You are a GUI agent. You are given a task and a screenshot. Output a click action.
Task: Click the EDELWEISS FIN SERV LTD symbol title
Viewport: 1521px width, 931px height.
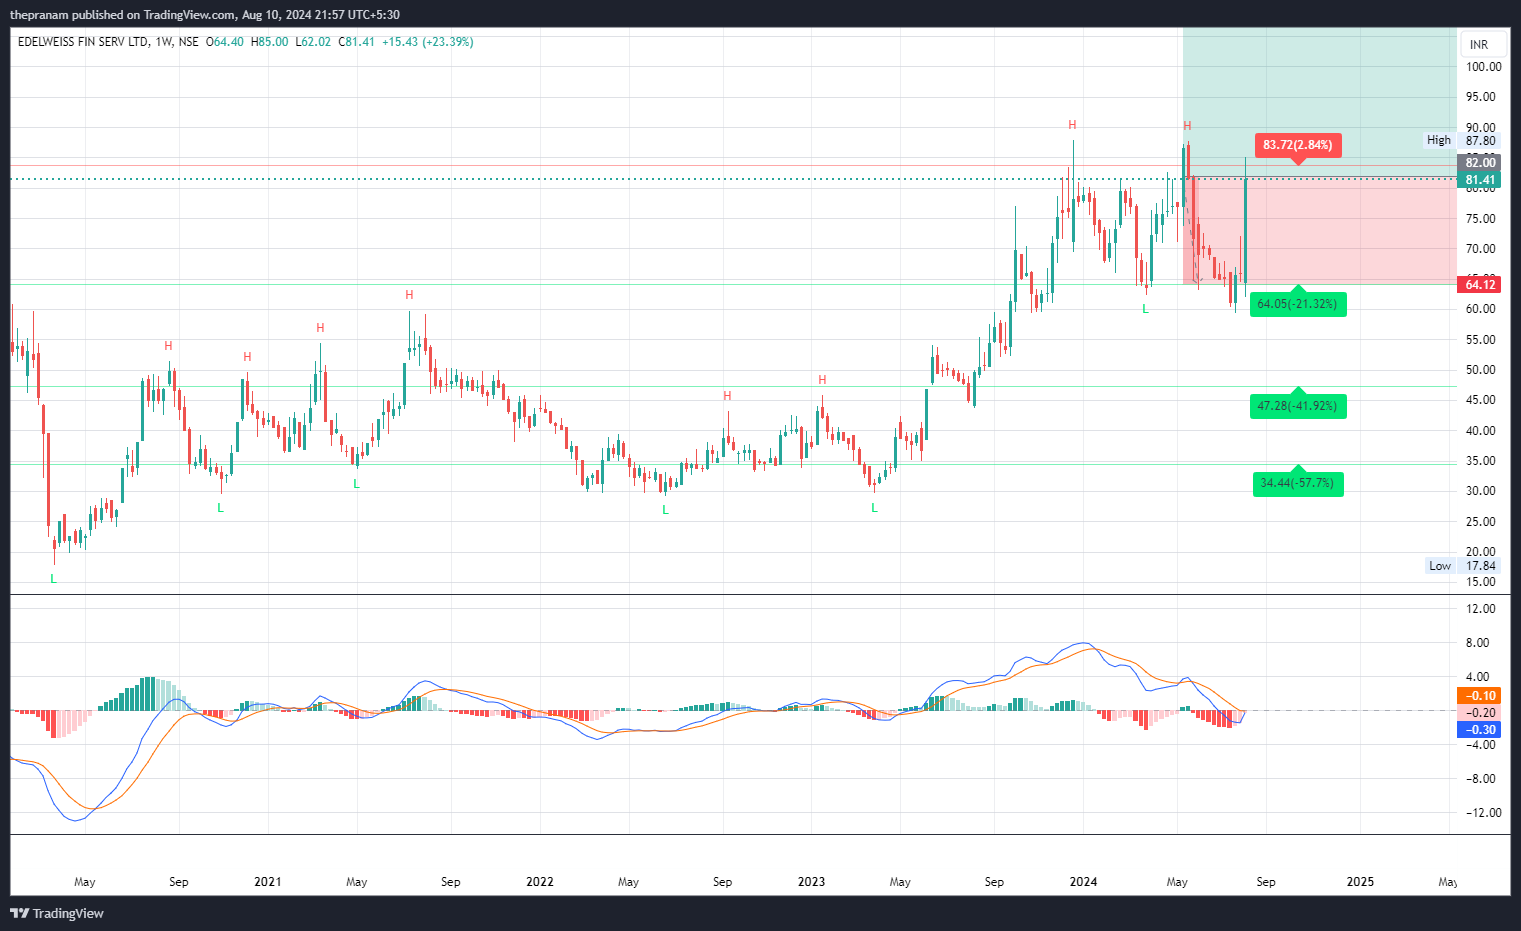(x=83, y=42)
